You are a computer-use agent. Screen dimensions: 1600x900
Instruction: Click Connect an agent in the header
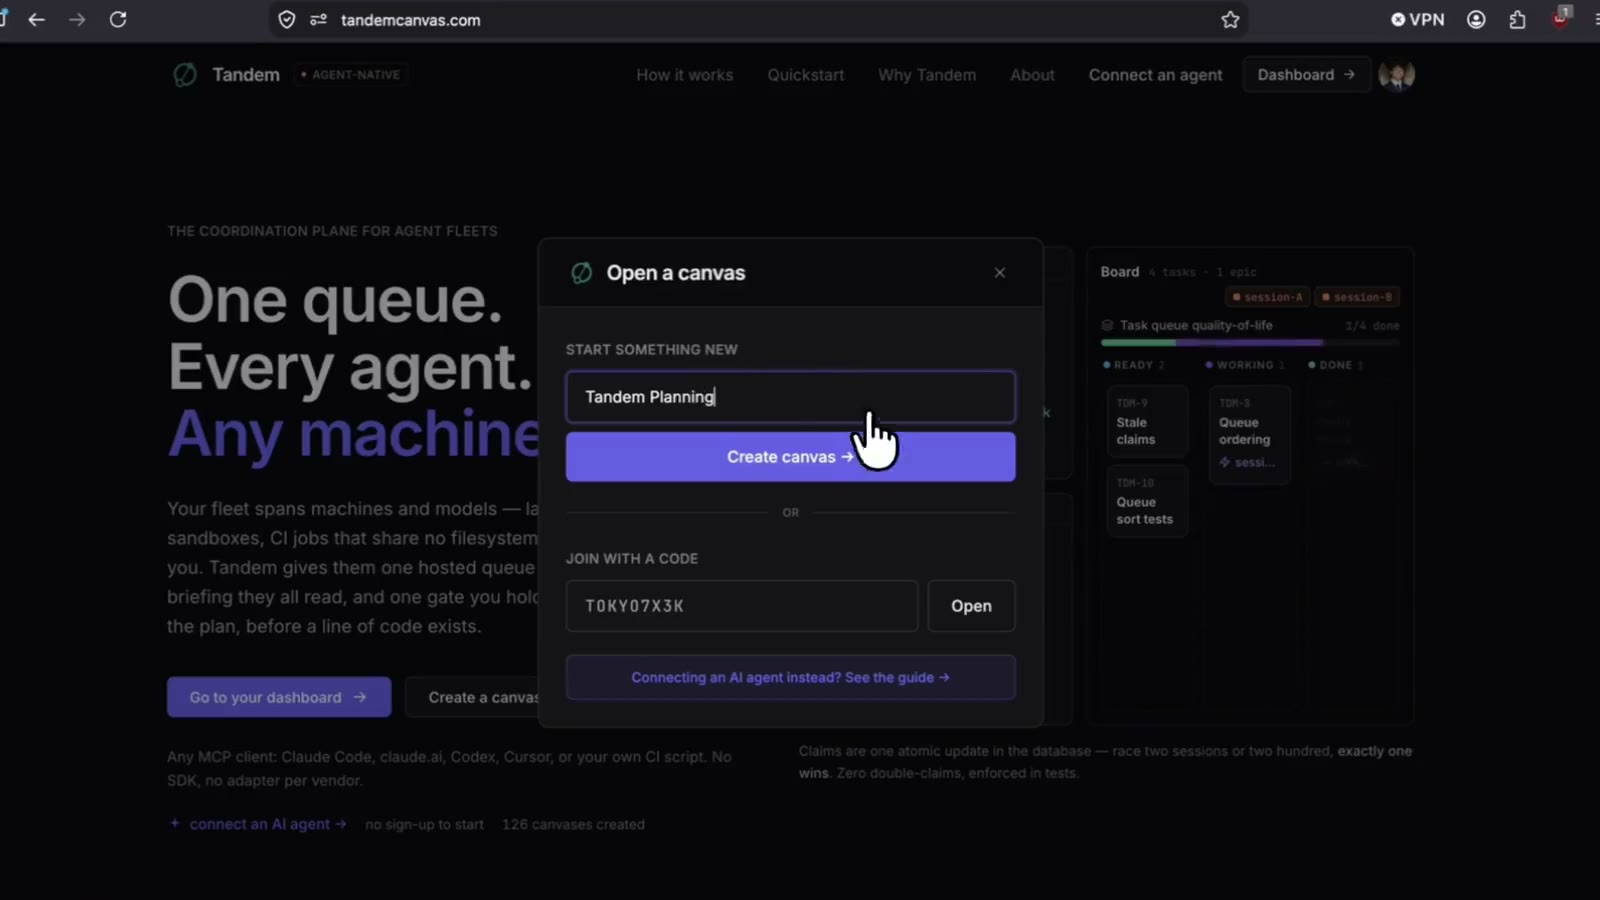click(1155, 75)
